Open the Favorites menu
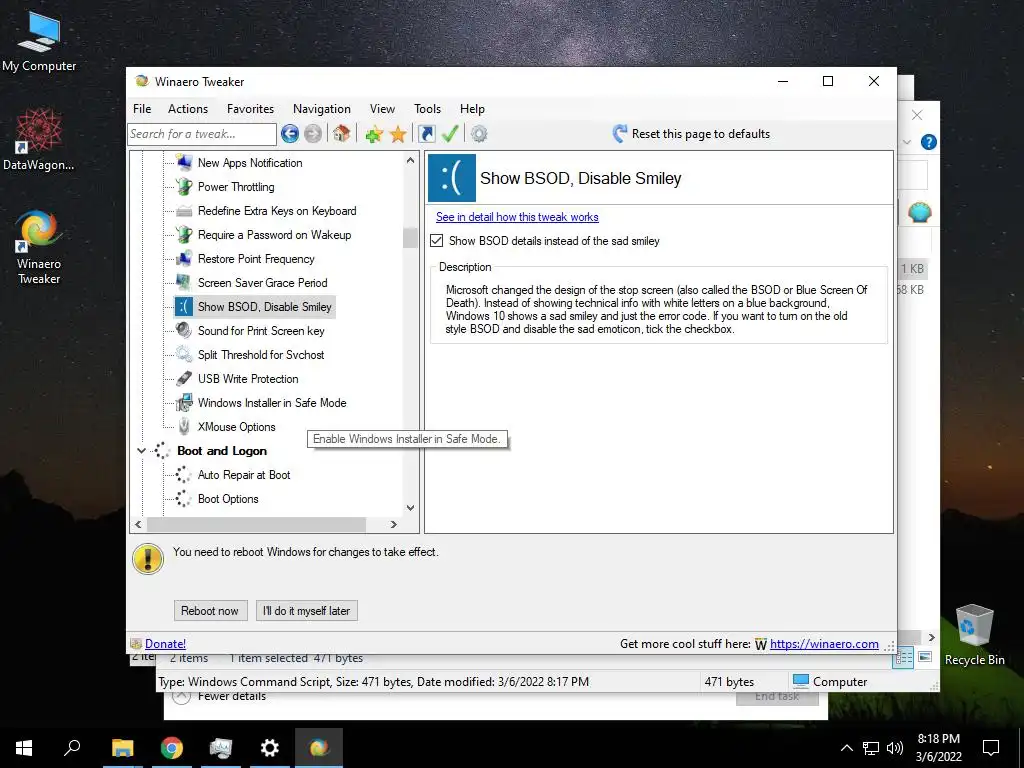The width and height of the screenshot is (1024, 768). pyautogui.click(x=250, y=109)
